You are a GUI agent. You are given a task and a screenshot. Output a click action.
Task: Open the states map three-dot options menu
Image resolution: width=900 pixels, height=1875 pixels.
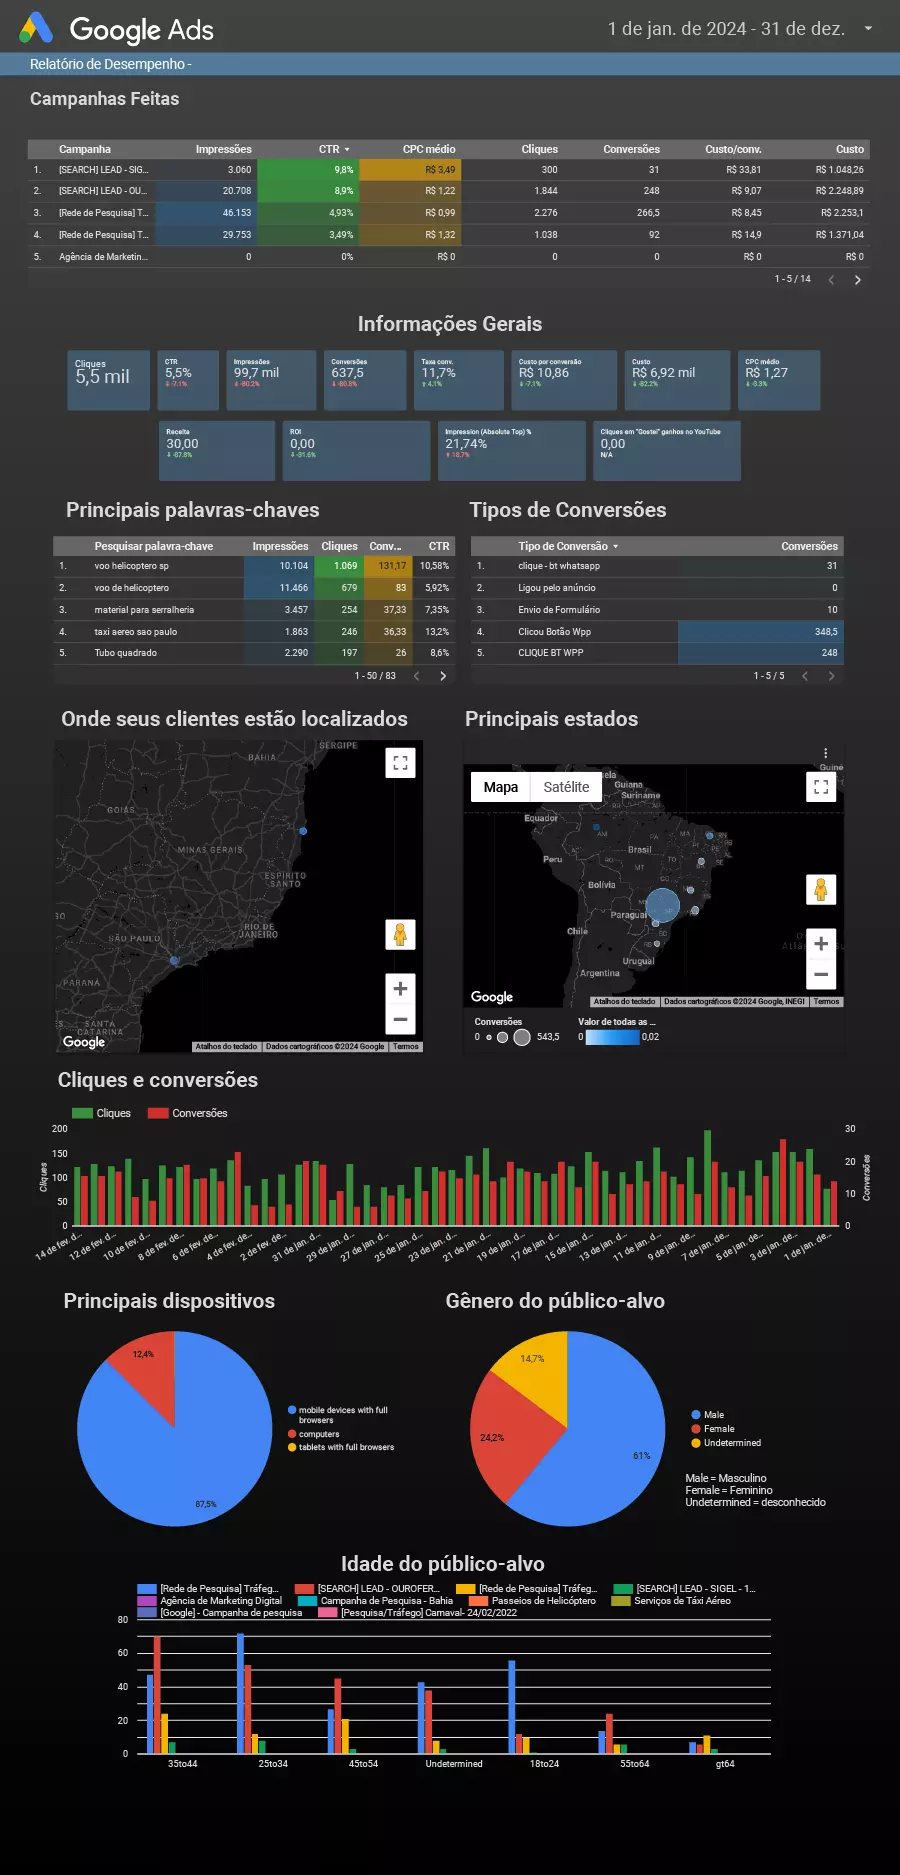[x=825, y=753]
